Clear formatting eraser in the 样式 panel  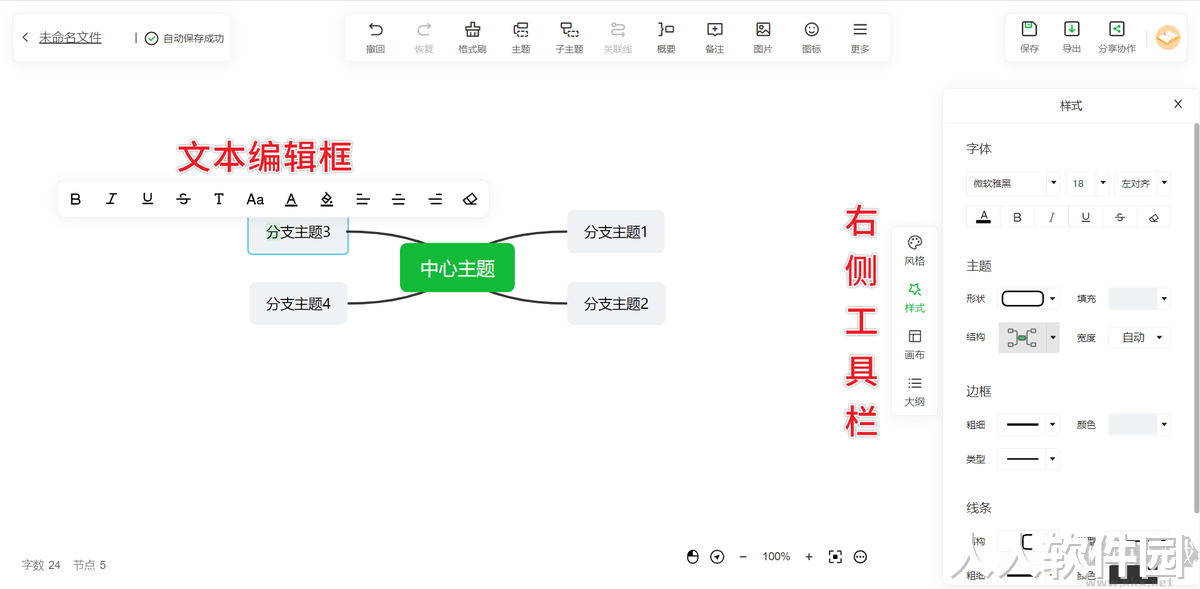click(x=1154, y=217)
